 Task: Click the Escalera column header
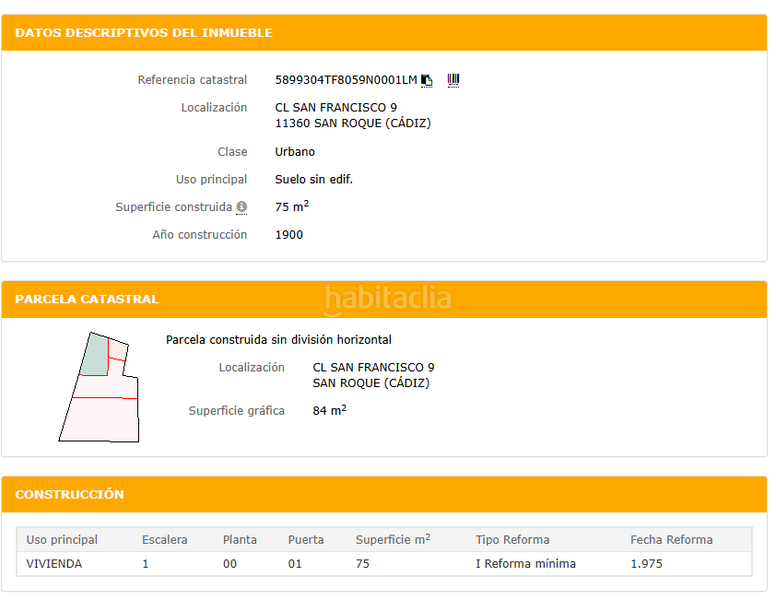pyautogui.click(x=164, y=540)
